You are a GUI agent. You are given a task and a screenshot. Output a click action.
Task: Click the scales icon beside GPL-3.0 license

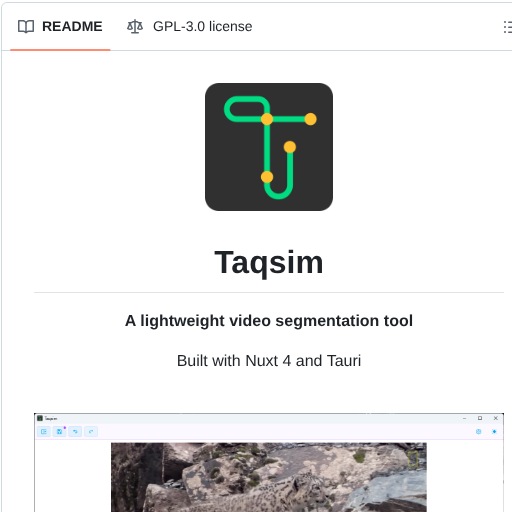[x=135, y=27]
